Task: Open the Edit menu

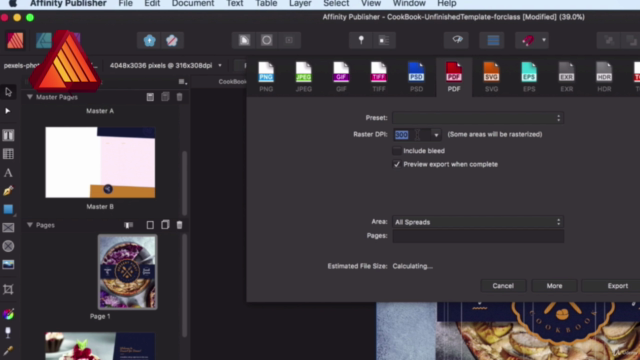Action: pyautogui.click(x=152, y=4)
